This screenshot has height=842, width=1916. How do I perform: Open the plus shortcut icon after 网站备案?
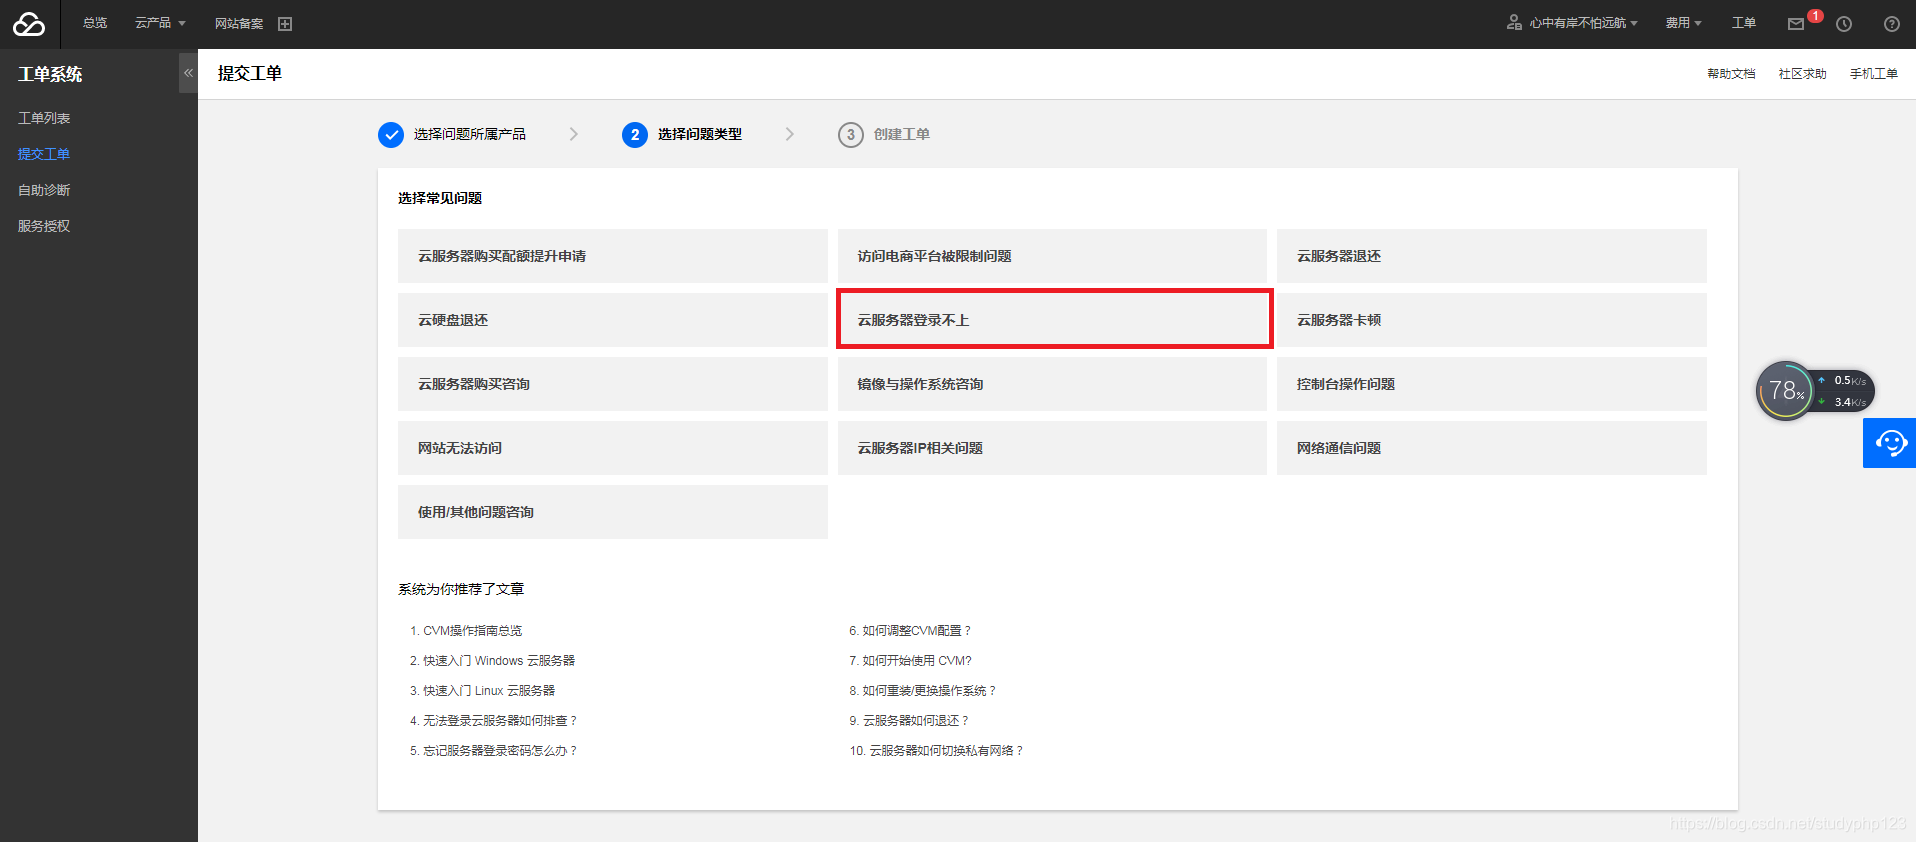click(285, 24)
